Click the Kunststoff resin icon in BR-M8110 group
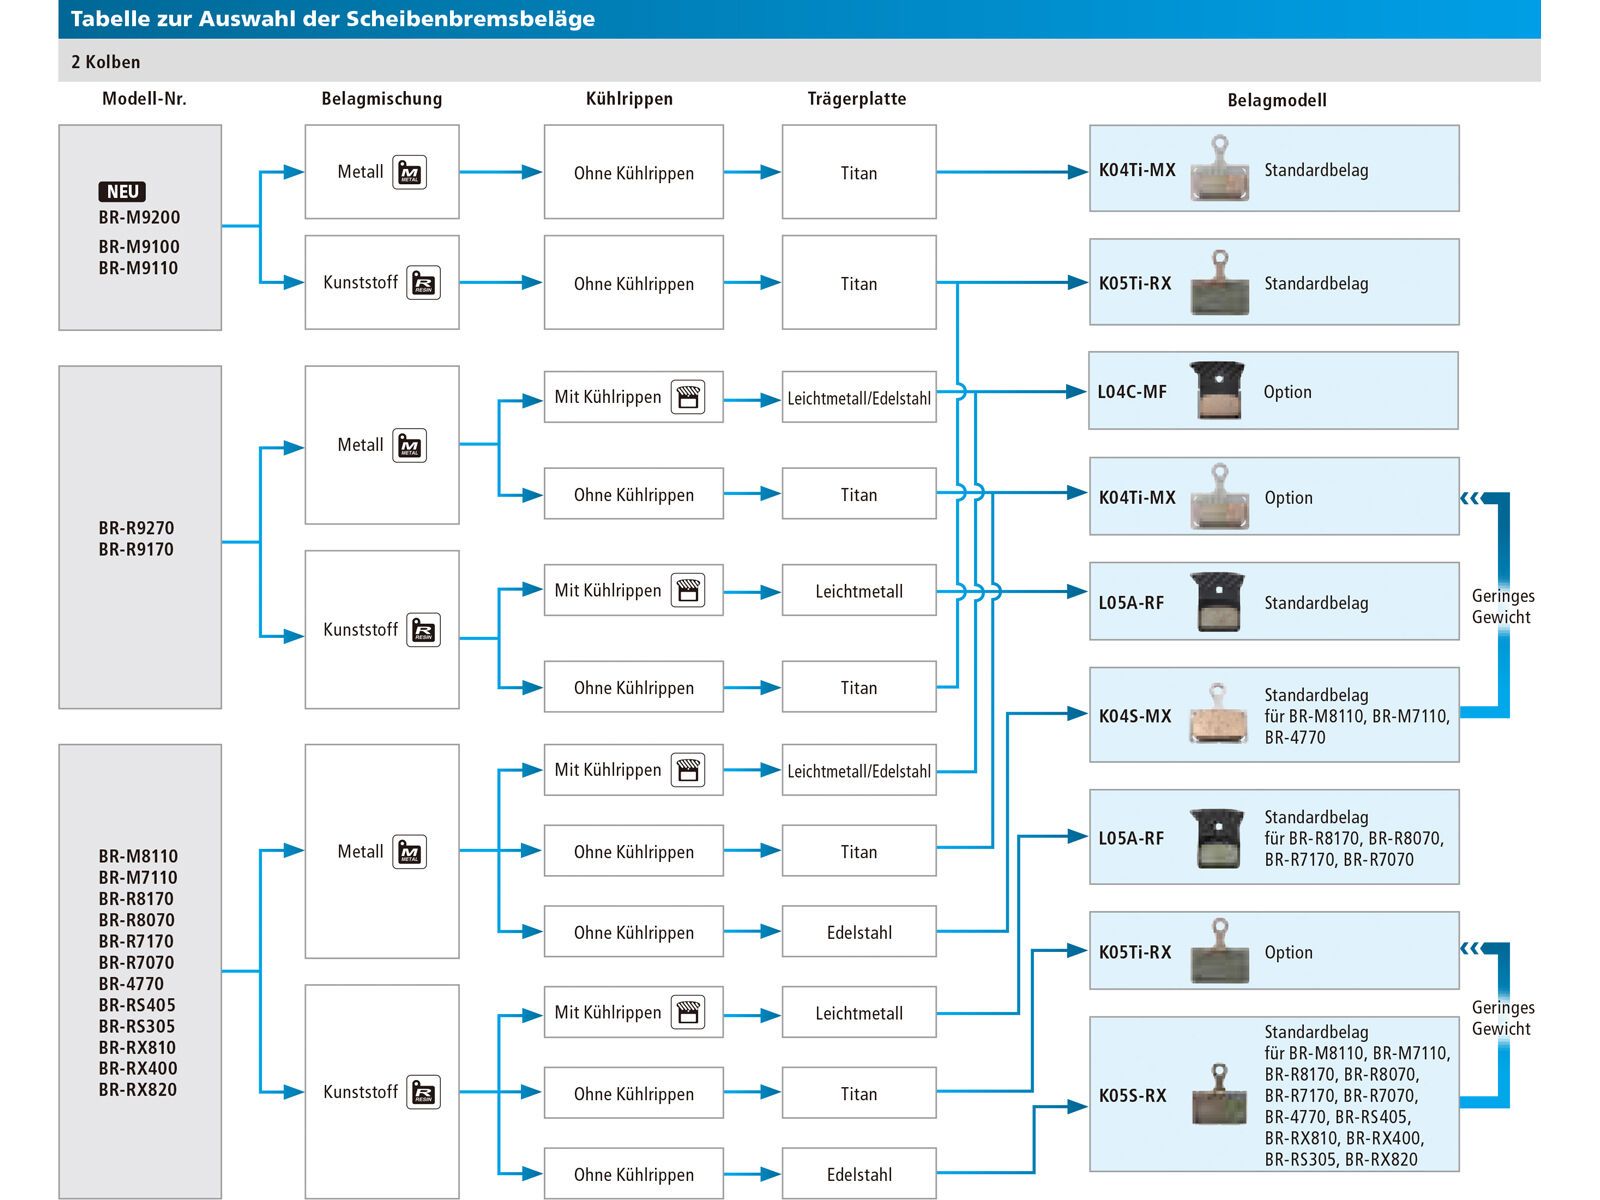The height and width of the screenshot is (1200, 1600). click(x=424, y=1093)
